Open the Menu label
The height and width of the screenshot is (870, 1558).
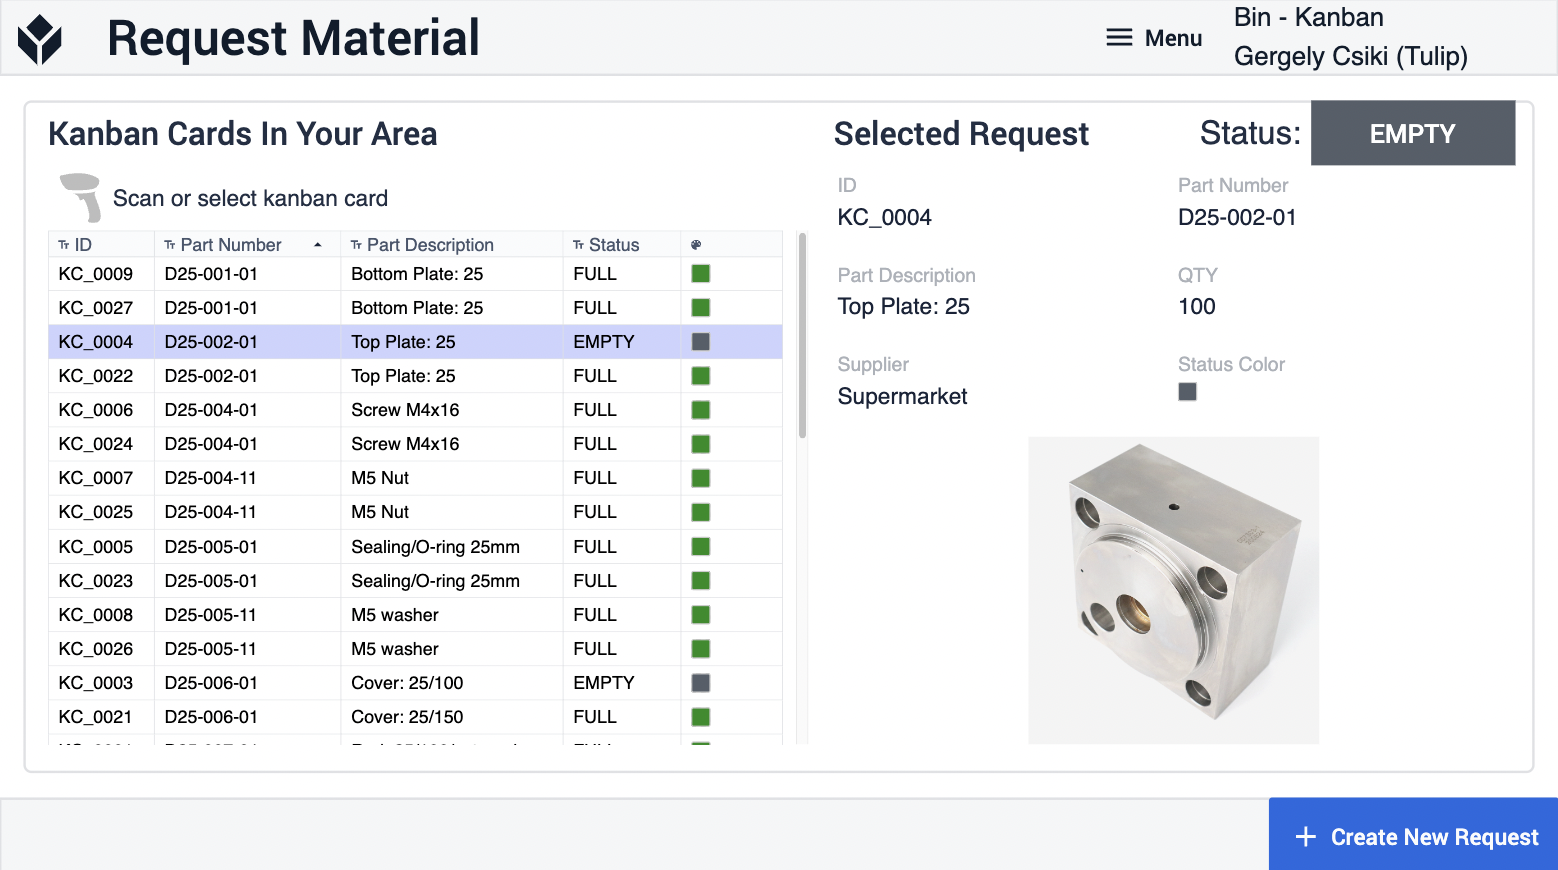1173,38
